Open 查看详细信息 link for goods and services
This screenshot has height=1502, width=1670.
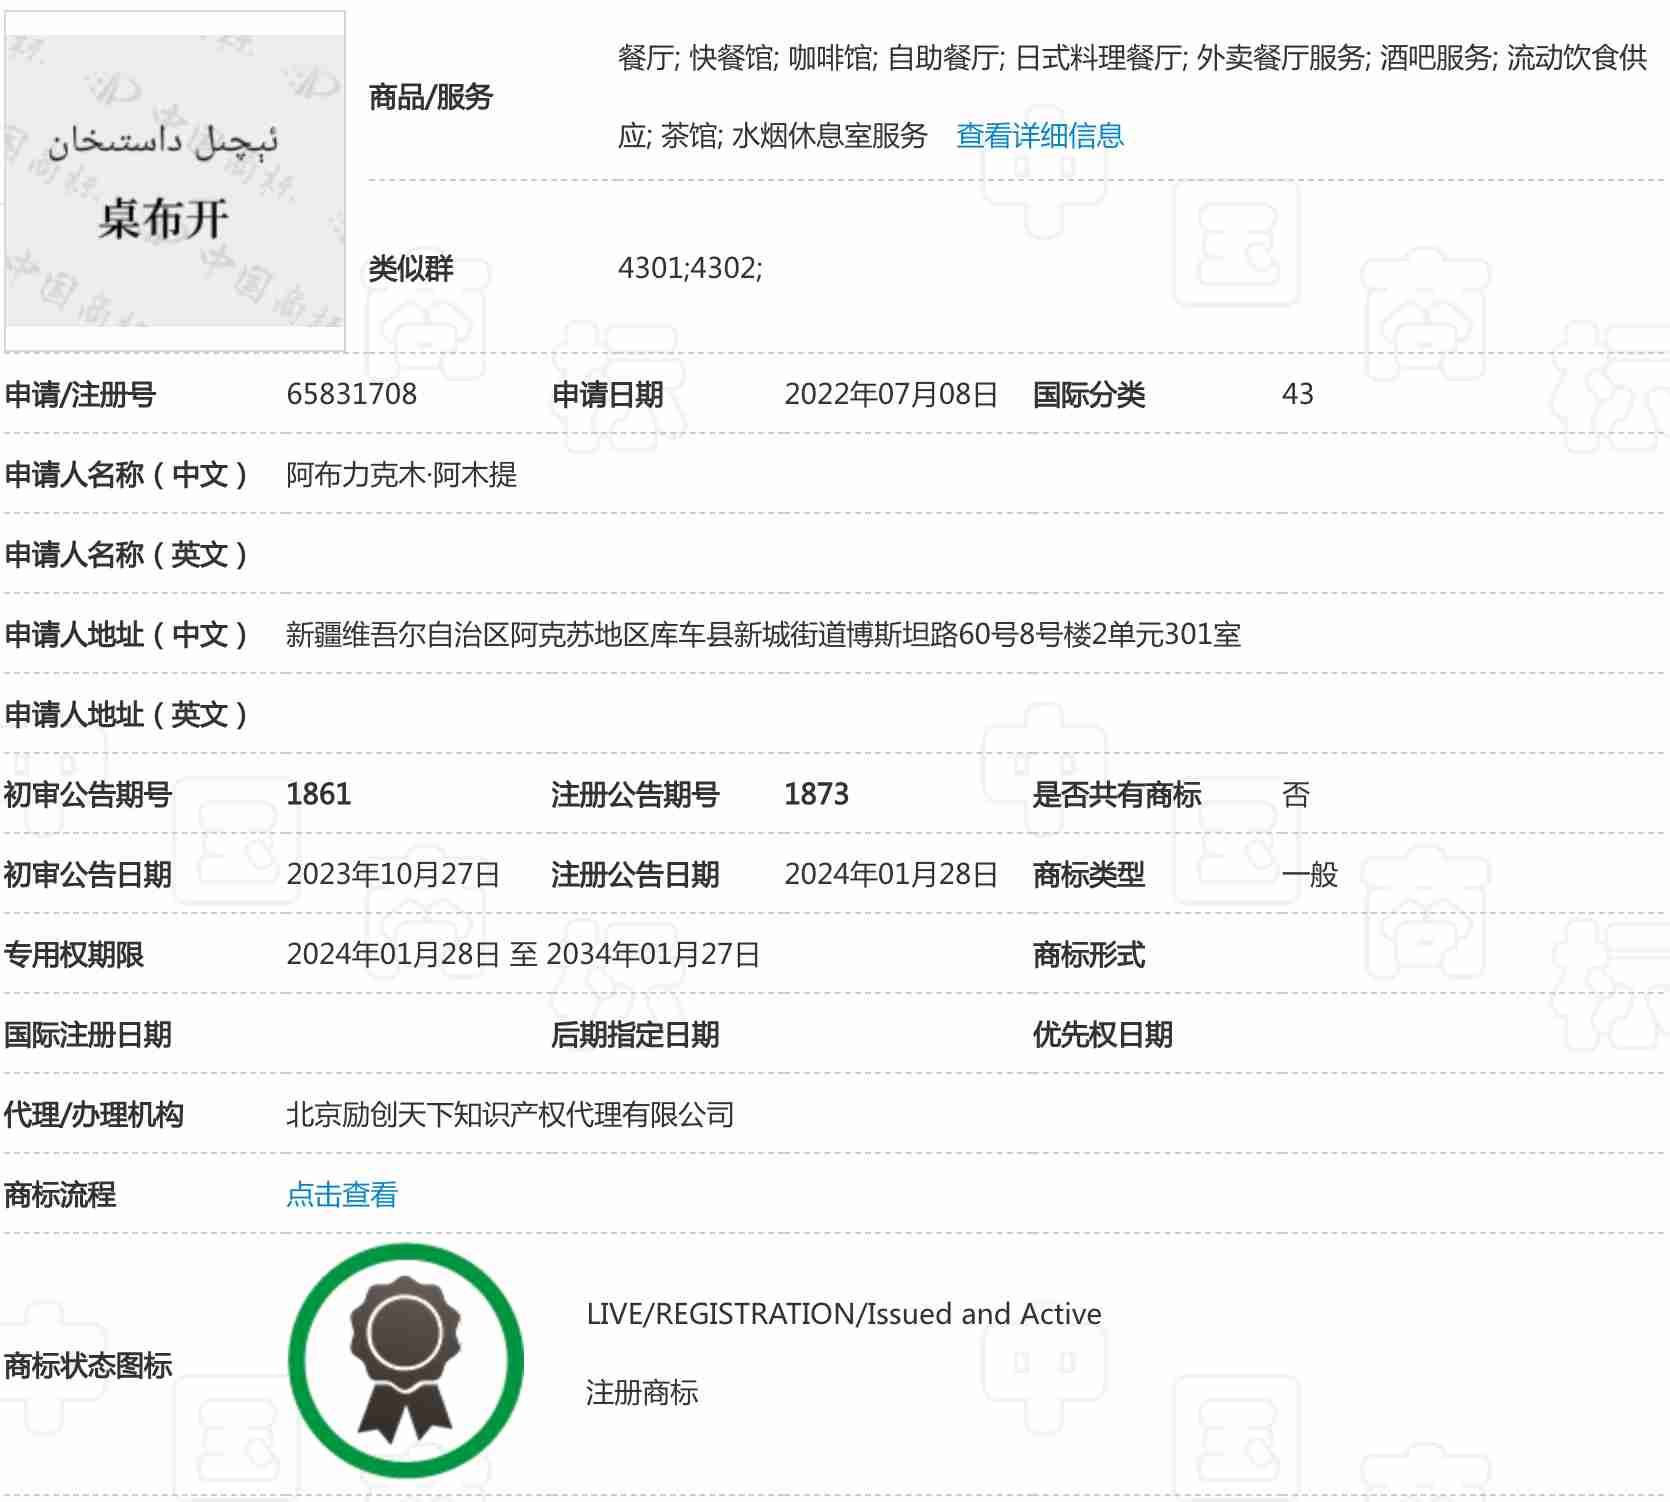[1039, 135]
